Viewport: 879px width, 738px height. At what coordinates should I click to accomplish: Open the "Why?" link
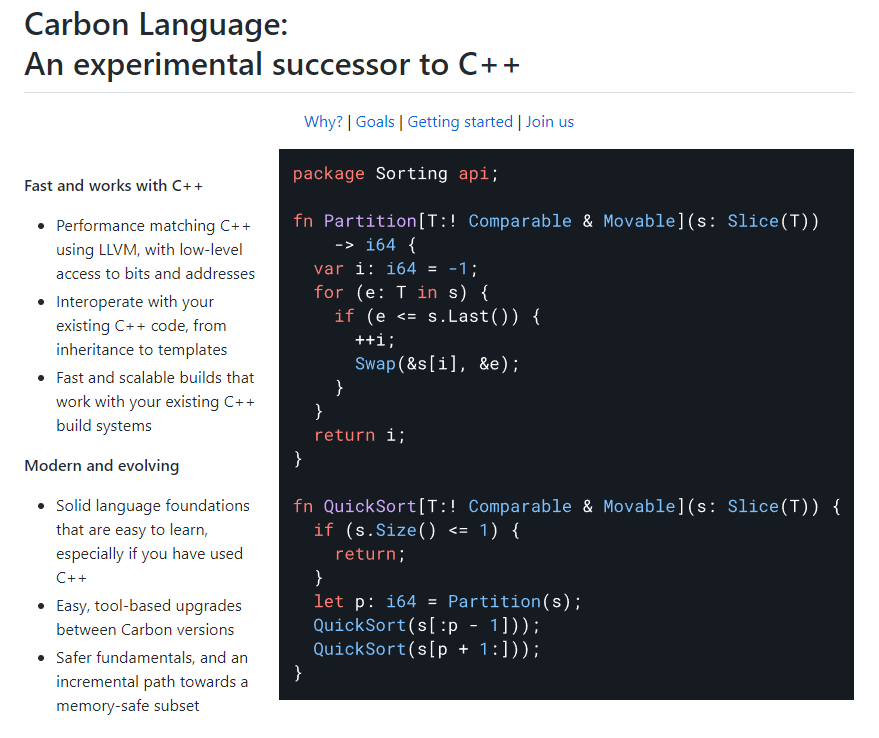tap(323, 122)
